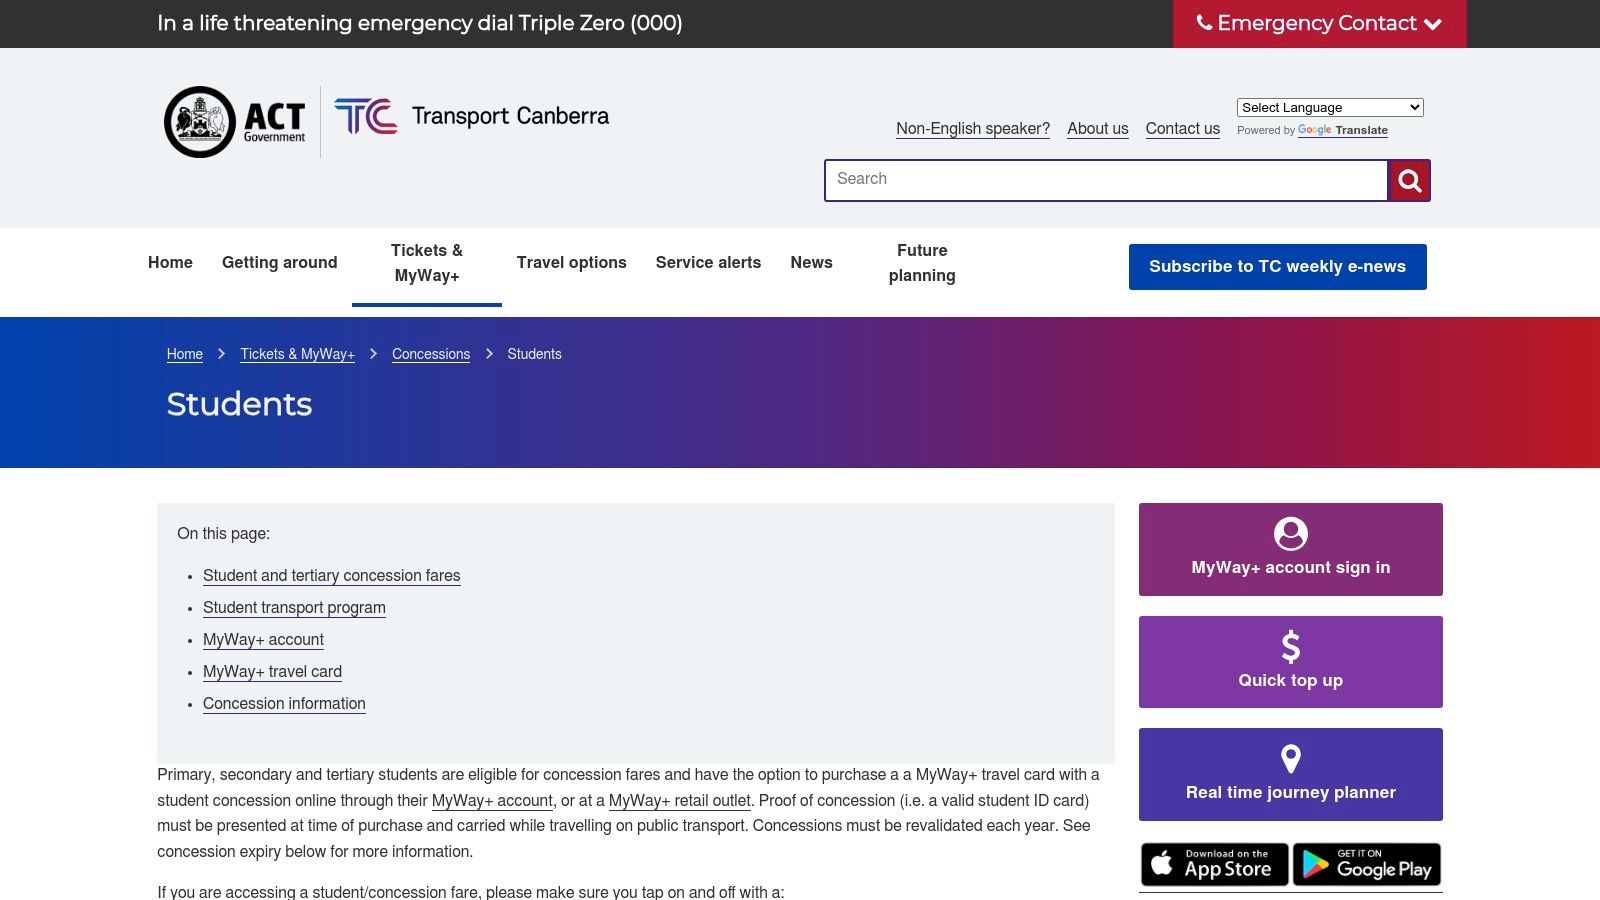
Task: Click the phone icon on Emergency Contact
Action: pos(1203,22)
